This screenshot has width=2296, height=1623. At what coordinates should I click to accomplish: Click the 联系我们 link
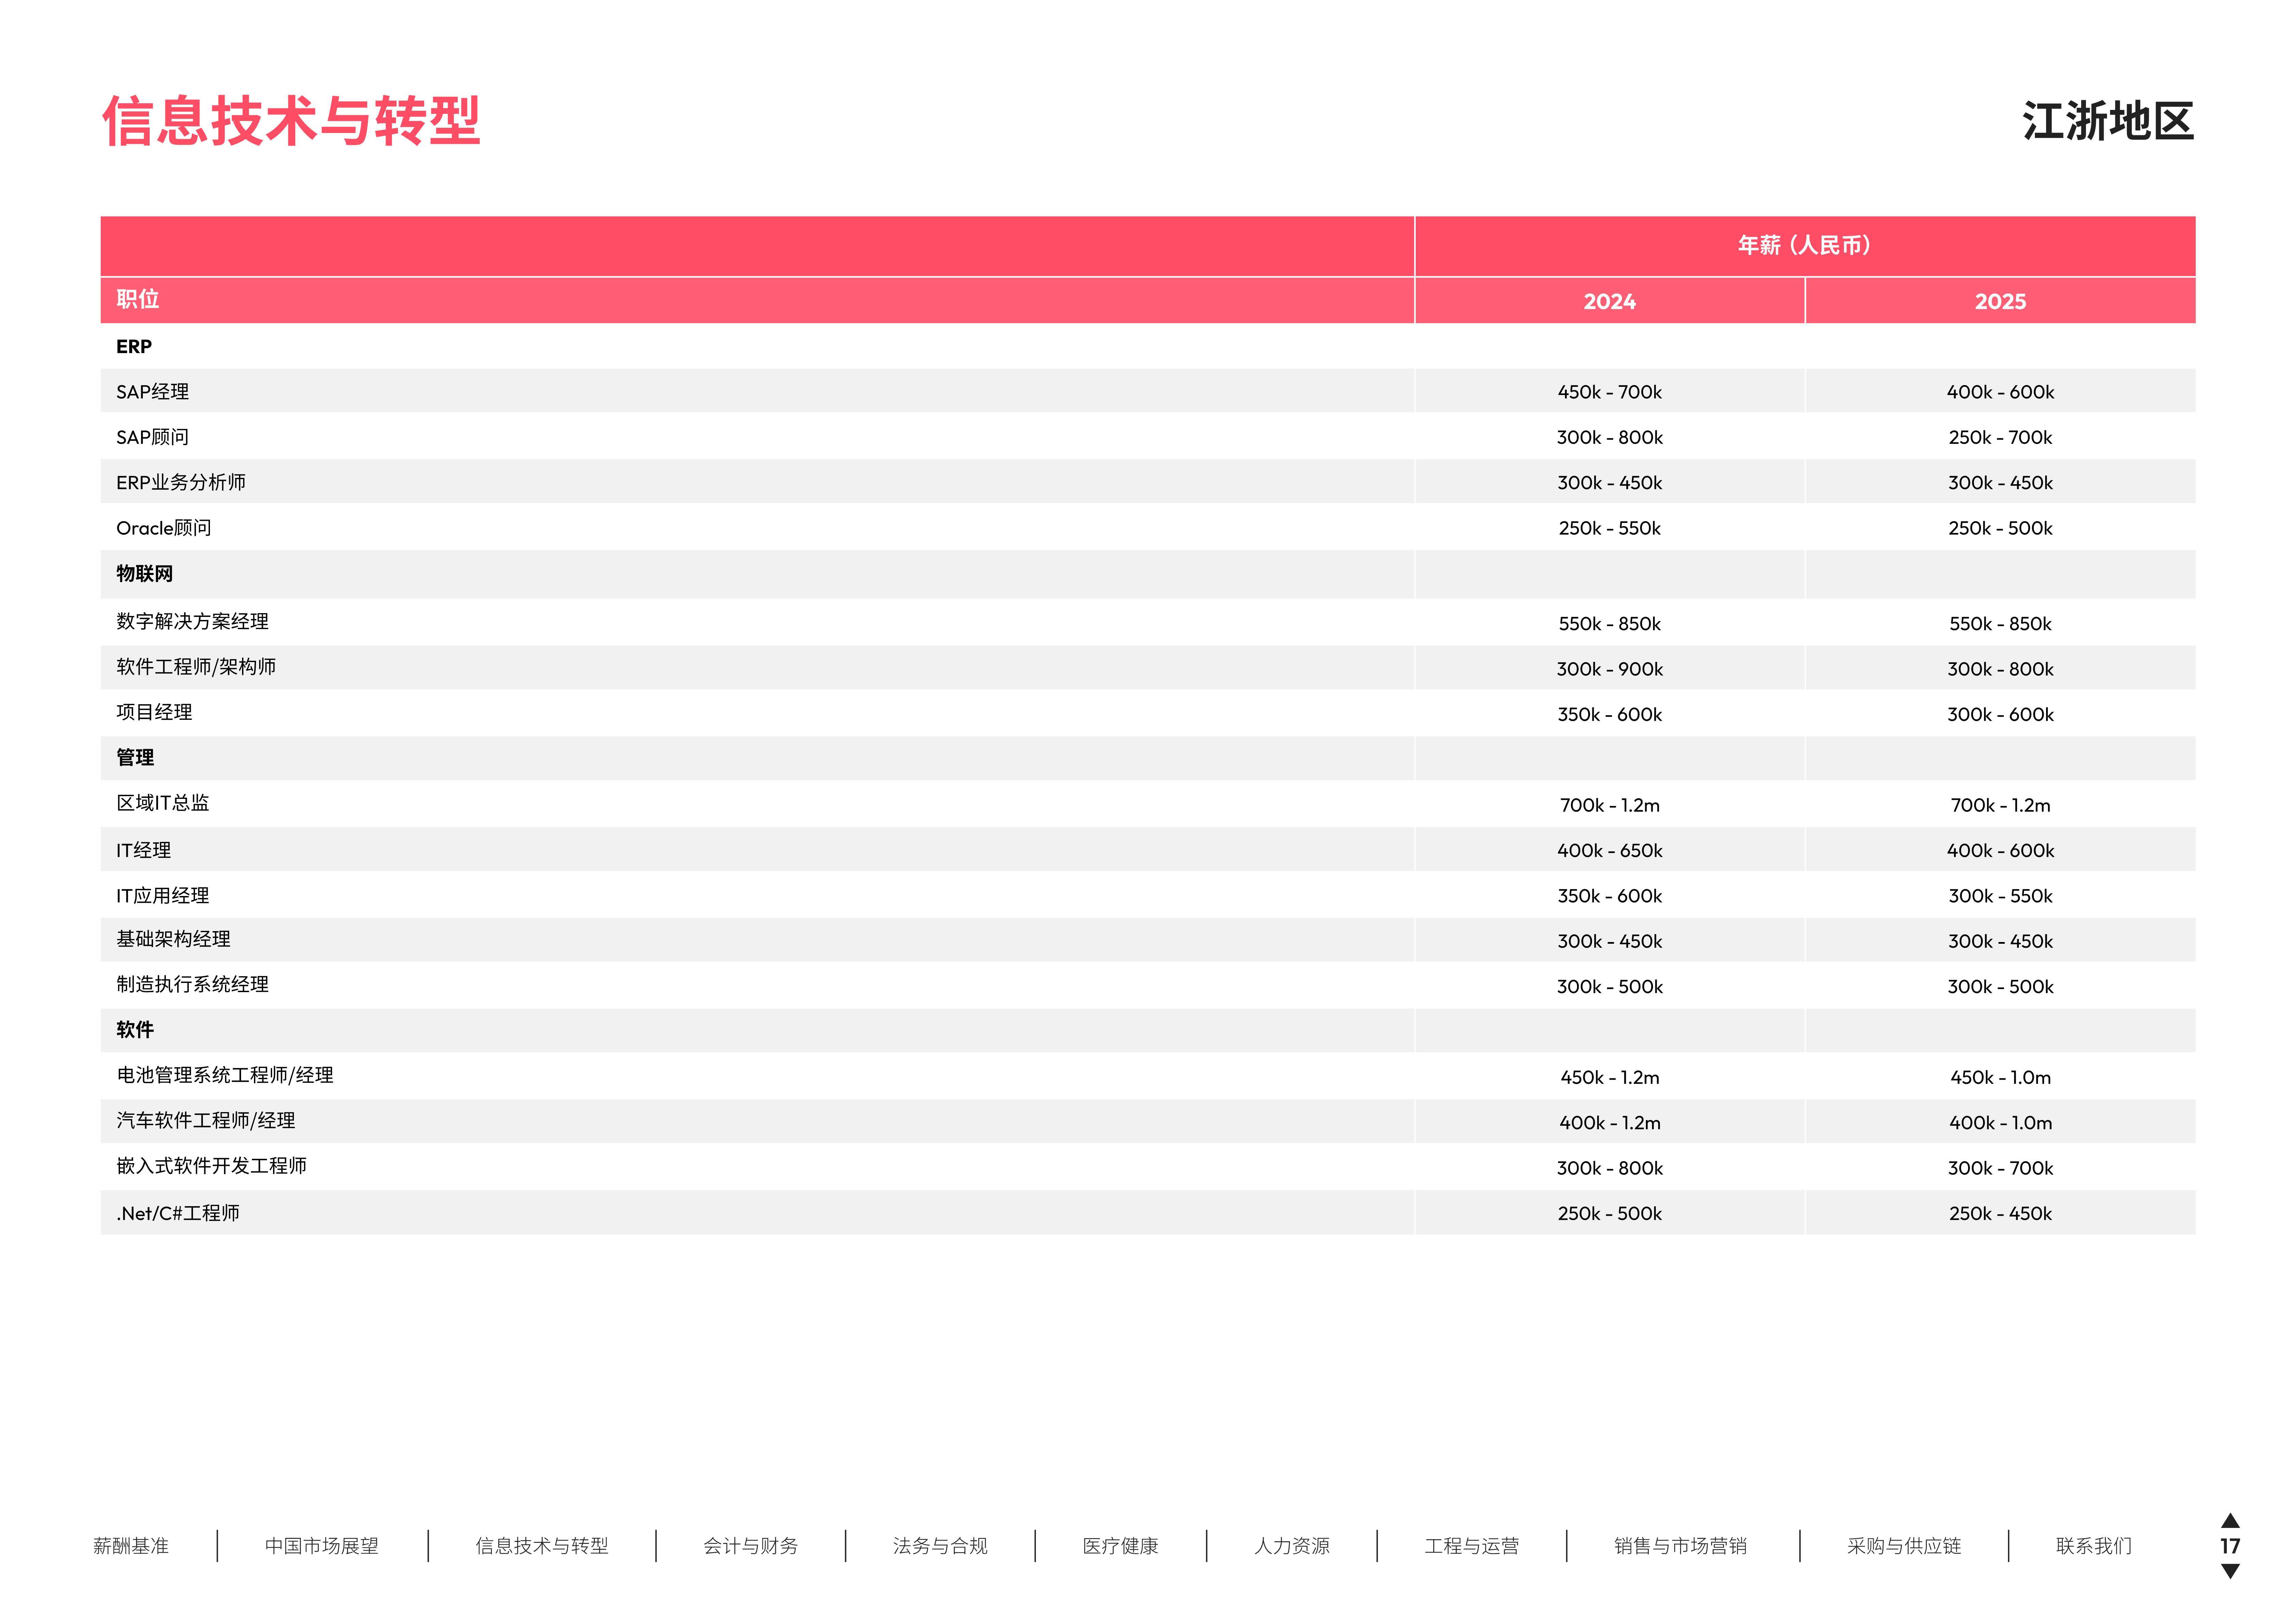pyautogui.click(x=2093, y=1546)
